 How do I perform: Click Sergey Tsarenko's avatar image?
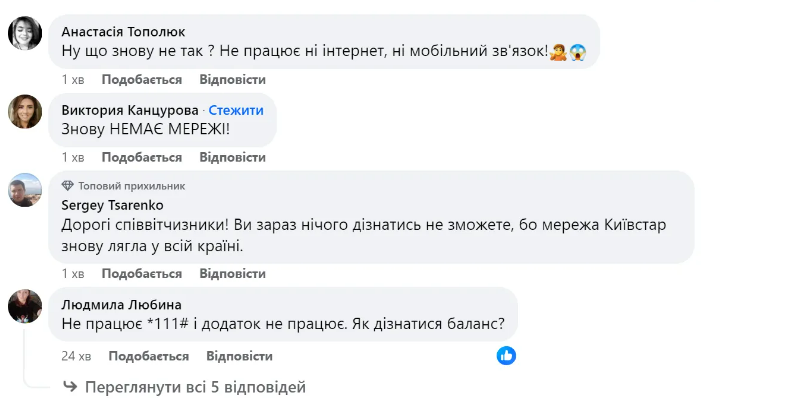24,190
